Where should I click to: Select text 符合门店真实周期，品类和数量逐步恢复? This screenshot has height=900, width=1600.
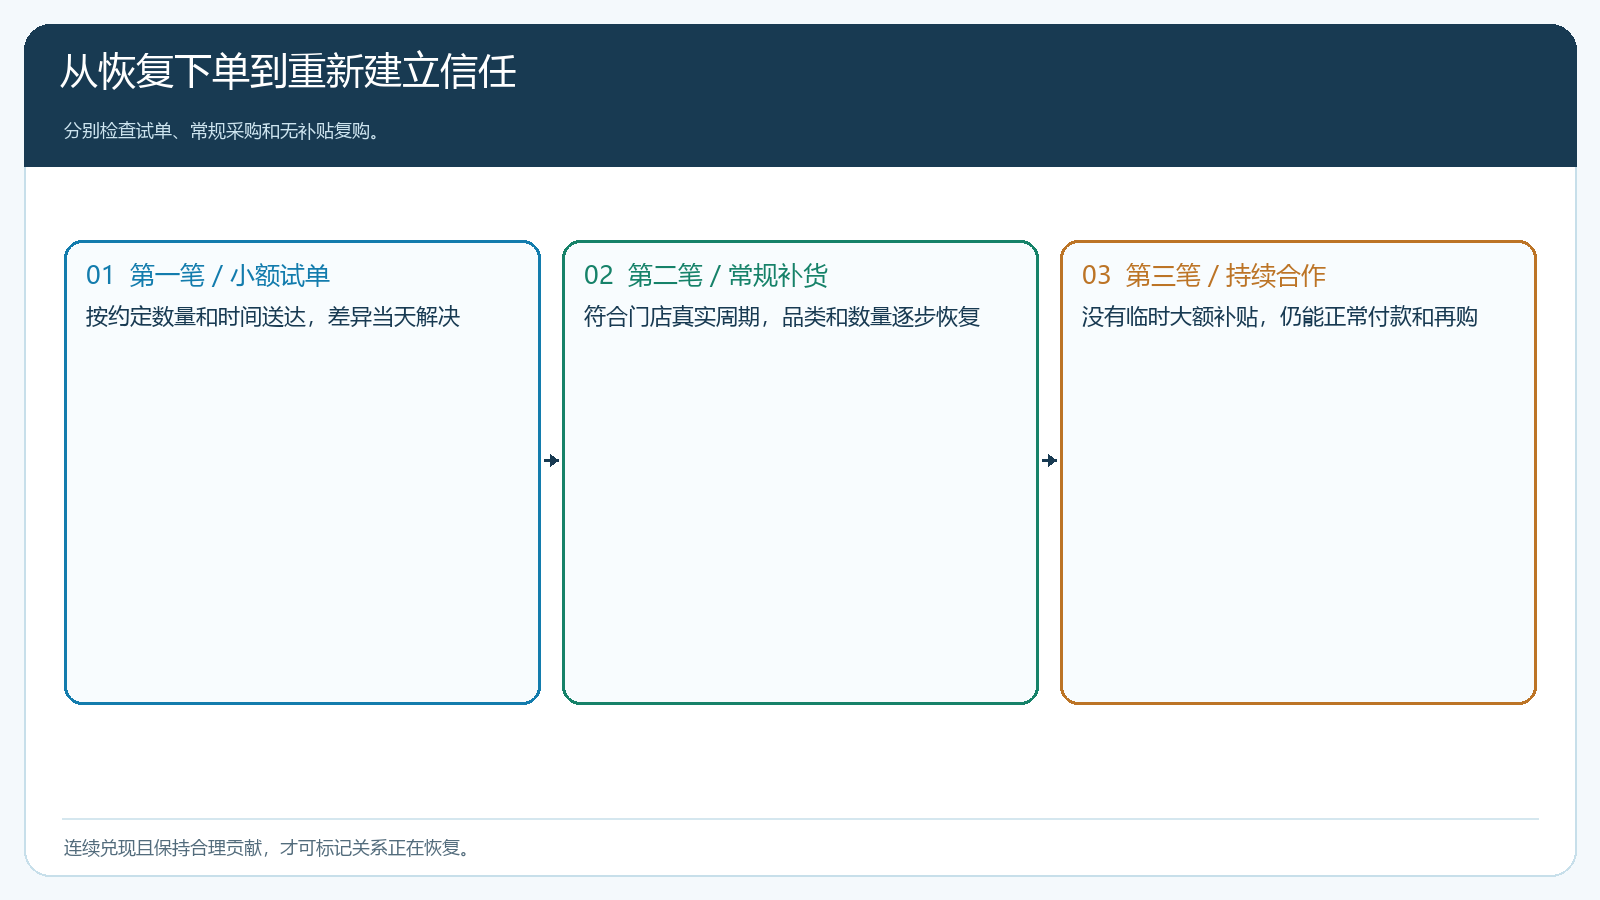(782, 317)
